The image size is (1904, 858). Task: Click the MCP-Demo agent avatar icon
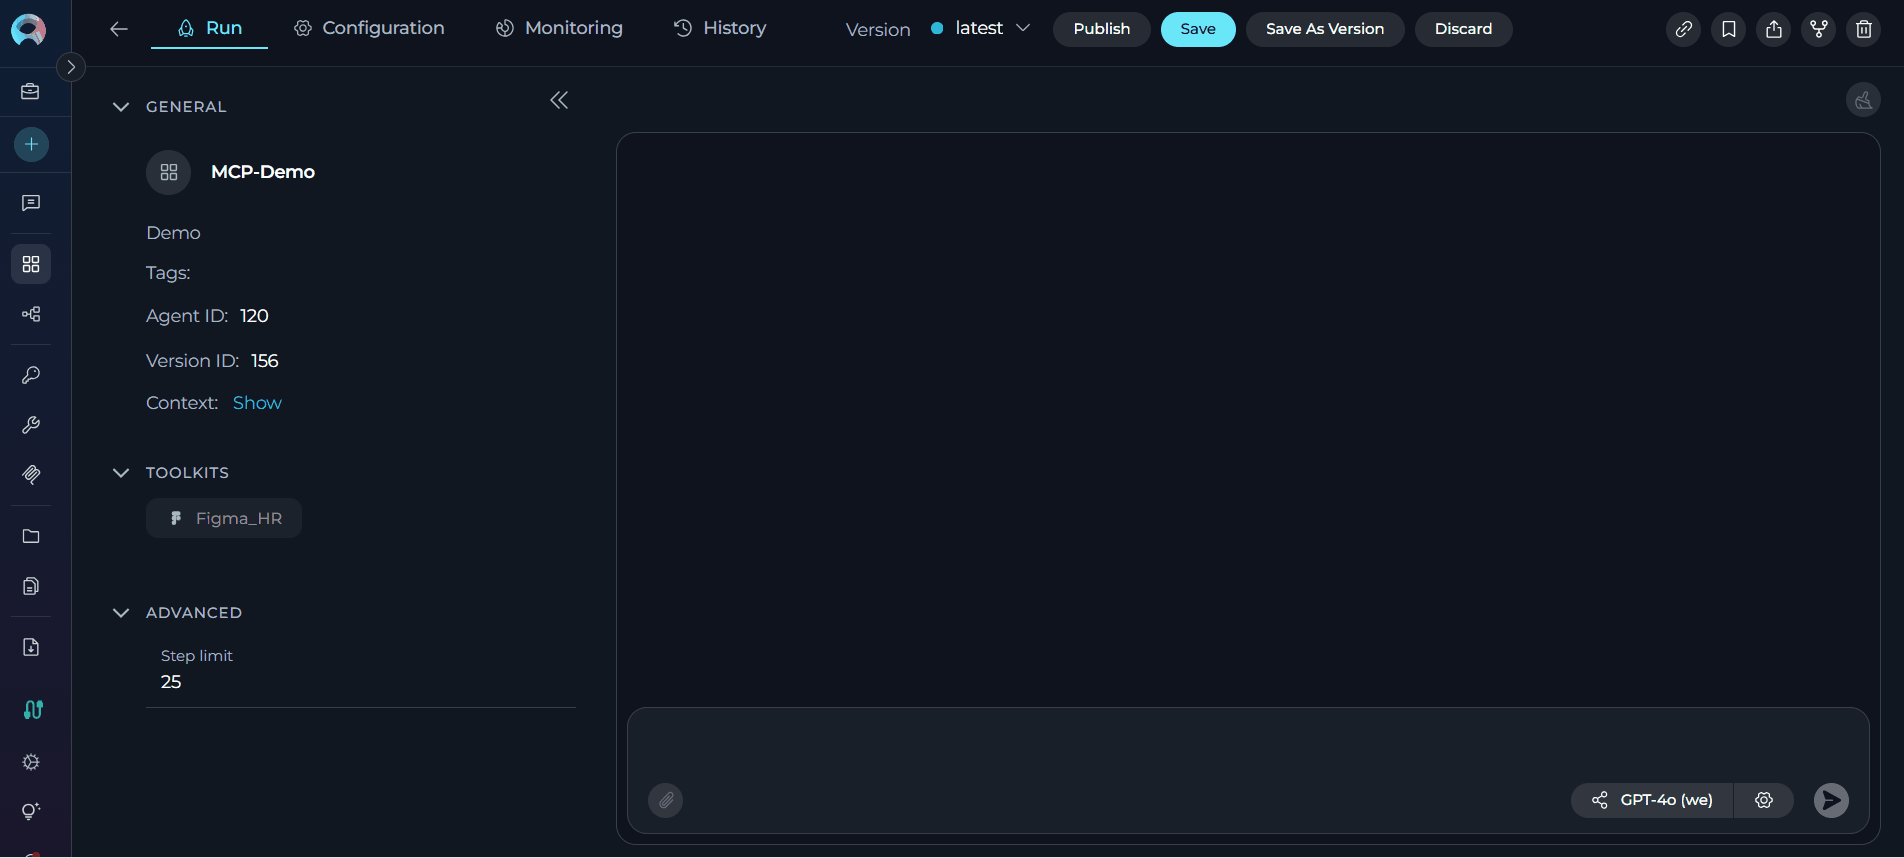[169, 172]
